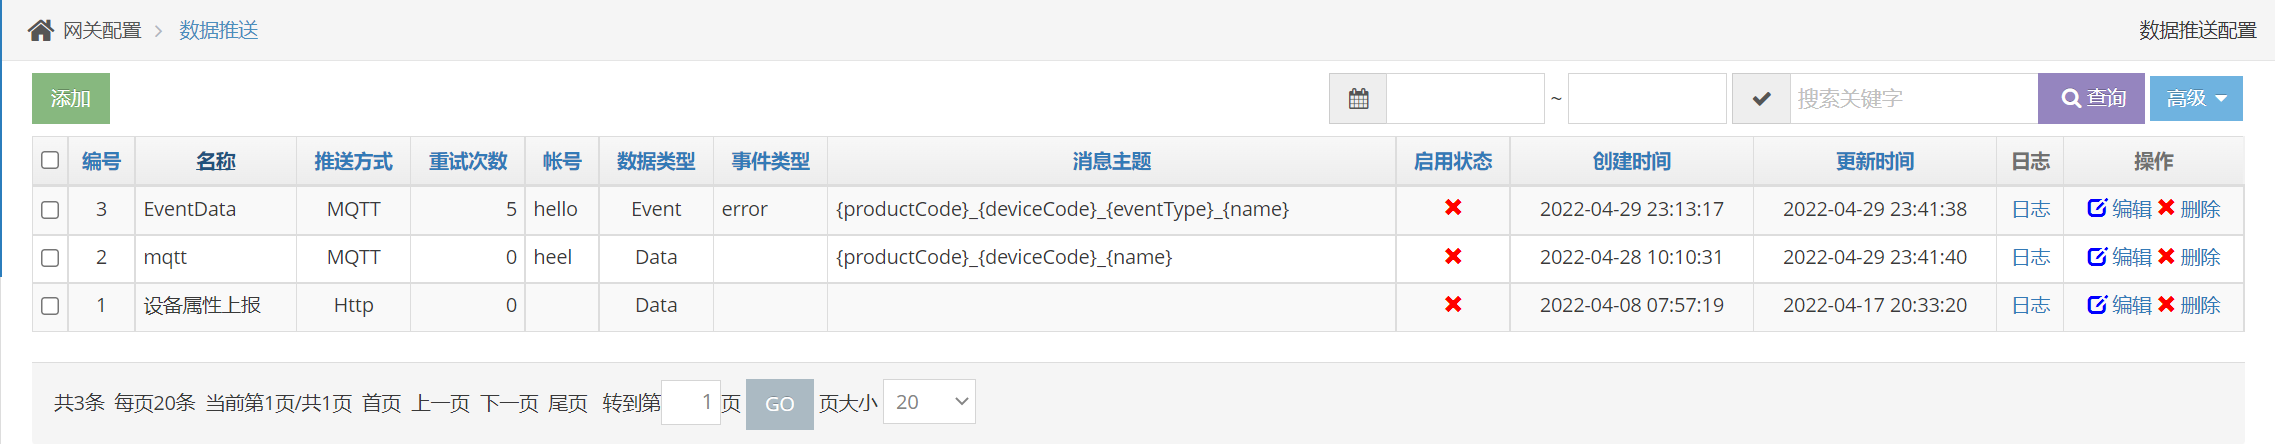Click the 搜索关键字 search input field
The image size is (2275, 444).
click(1912, 99)
